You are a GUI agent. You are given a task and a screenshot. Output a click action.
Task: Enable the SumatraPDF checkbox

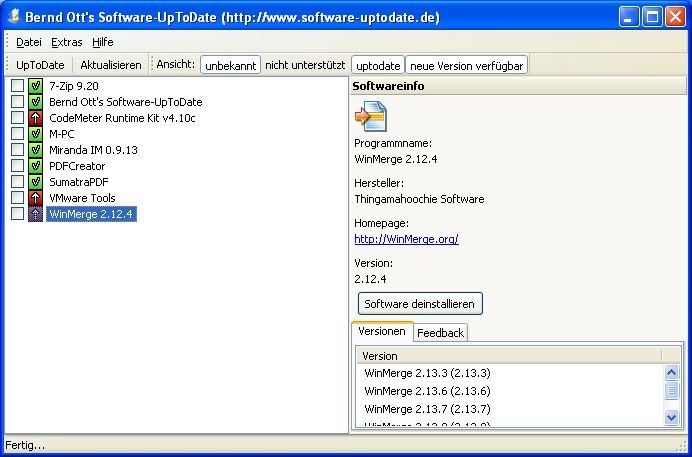pos(17,182)
